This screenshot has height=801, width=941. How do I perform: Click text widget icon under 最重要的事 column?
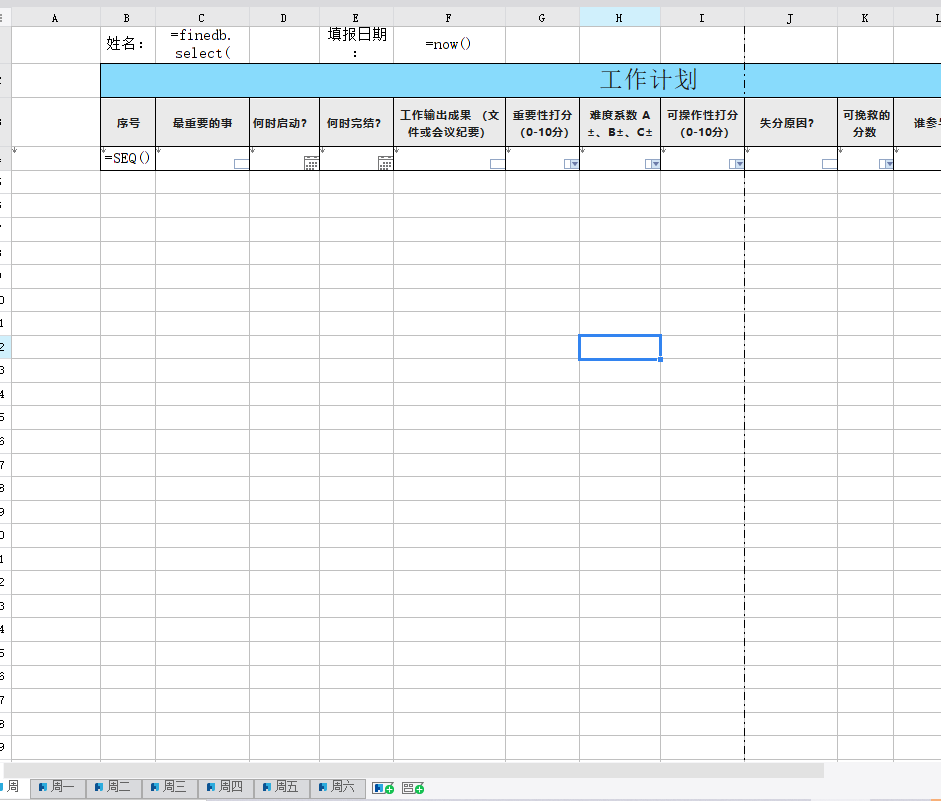coord(241,164)
